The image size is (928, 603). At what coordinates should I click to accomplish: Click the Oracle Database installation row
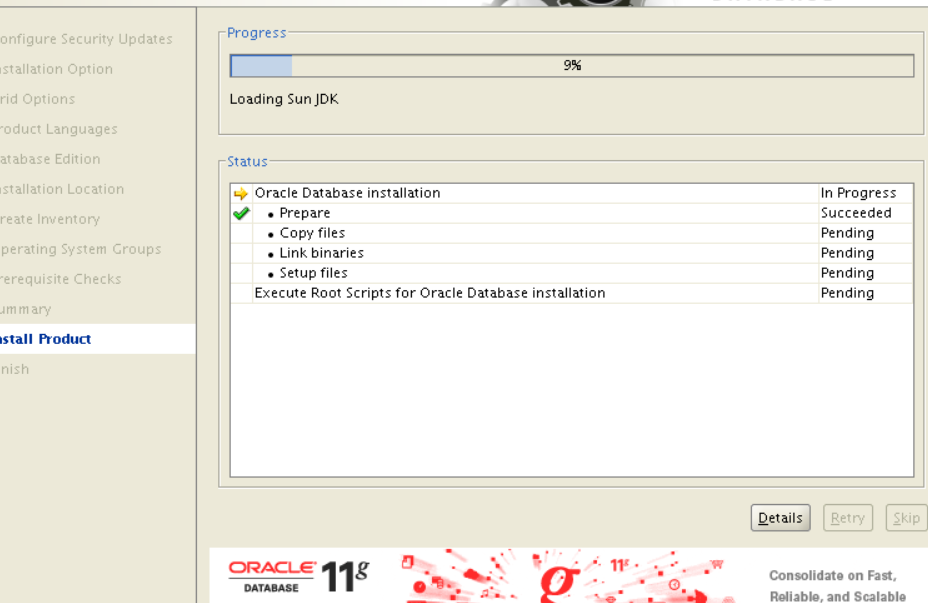572,193
